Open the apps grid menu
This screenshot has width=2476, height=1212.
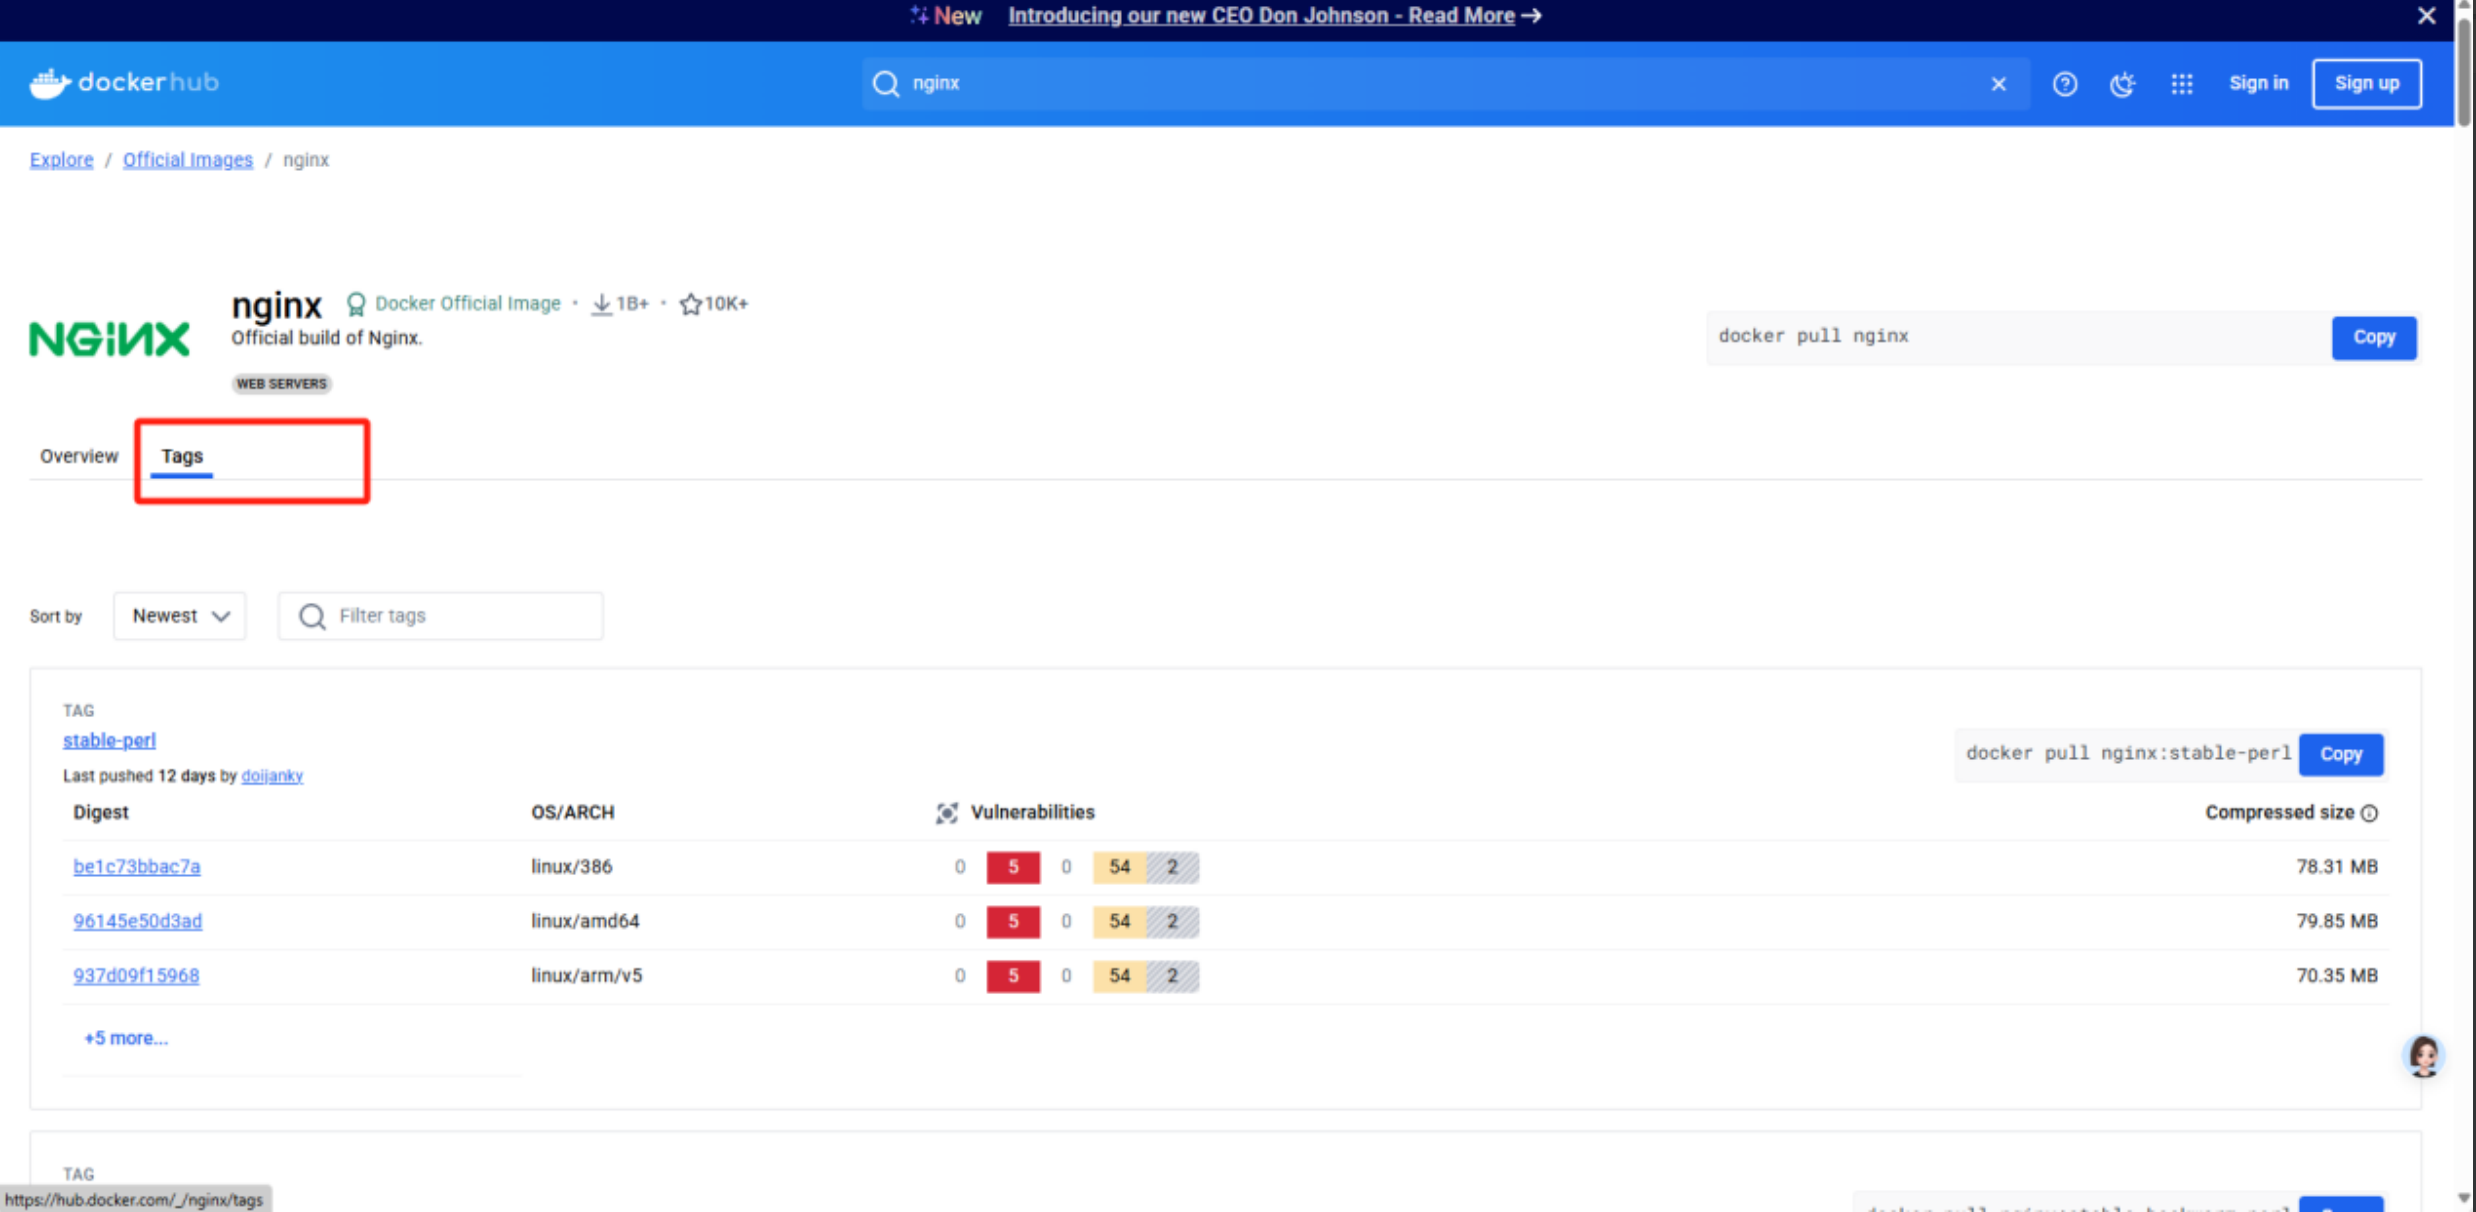[x=2182, y=84]
